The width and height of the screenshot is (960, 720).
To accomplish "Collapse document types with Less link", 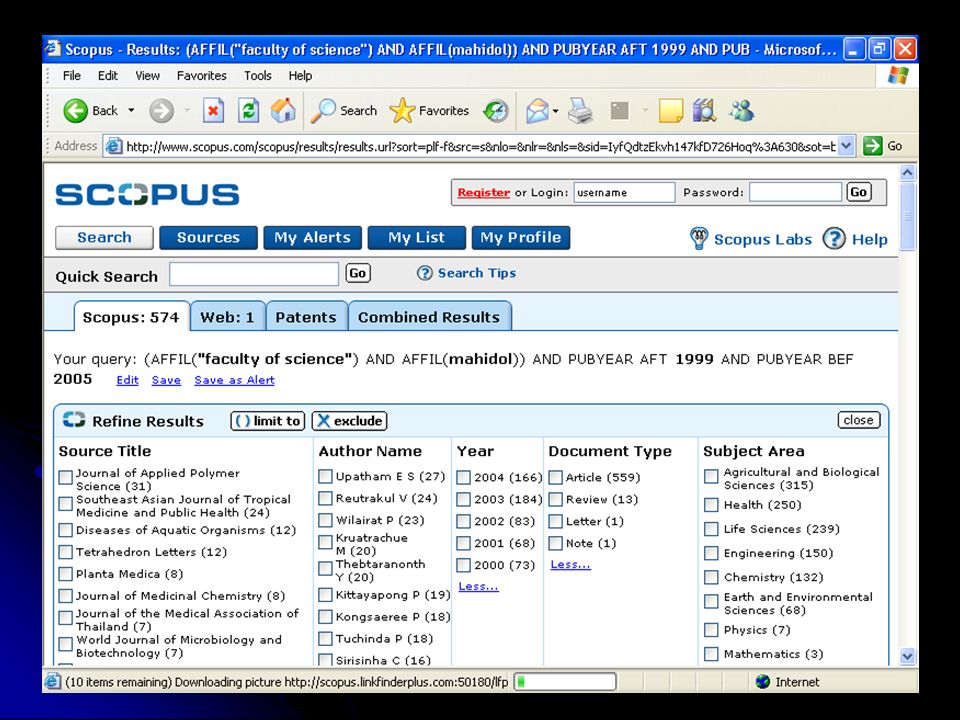I will pos(571,564).
